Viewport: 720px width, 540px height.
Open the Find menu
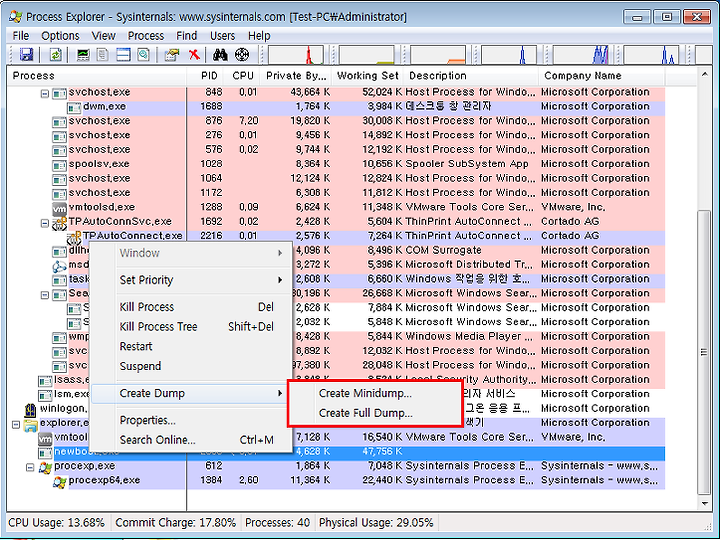pos(186,35)
